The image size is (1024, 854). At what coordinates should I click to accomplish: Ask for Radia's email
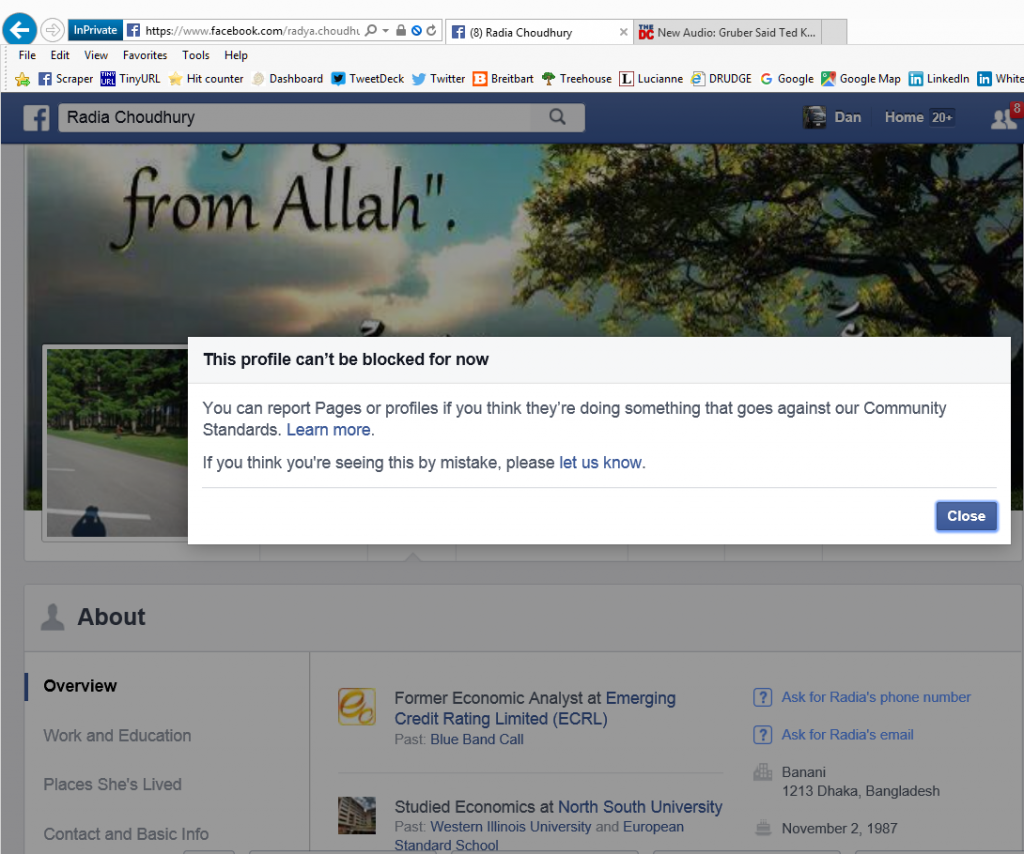[x=847, y=735]
